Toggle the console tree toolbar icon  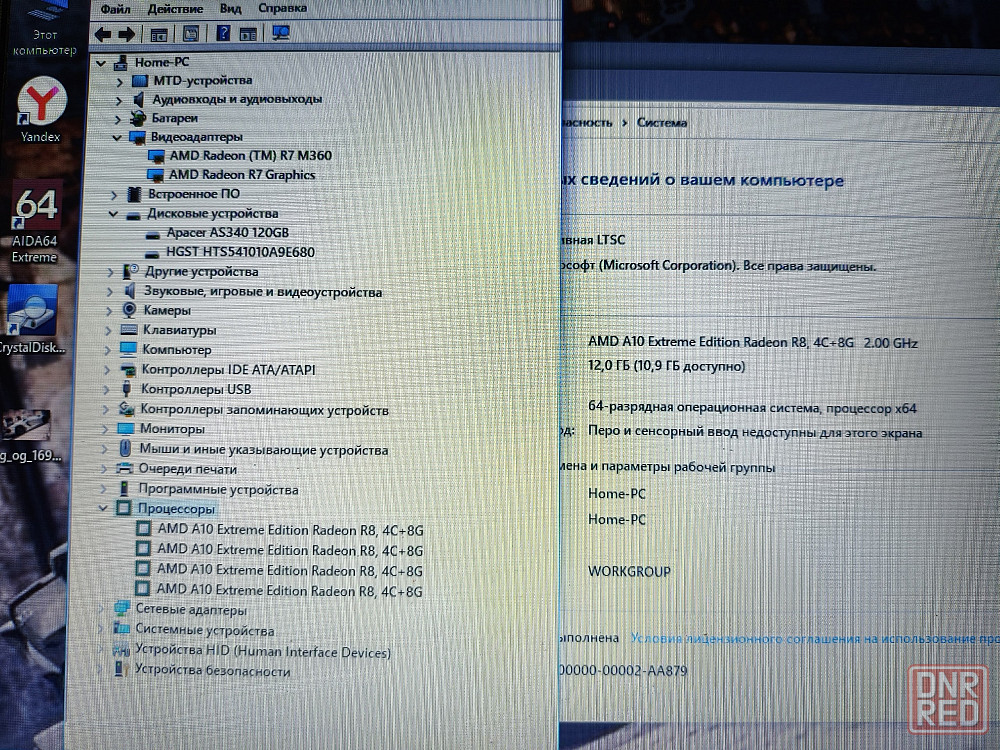pos(159,34)
